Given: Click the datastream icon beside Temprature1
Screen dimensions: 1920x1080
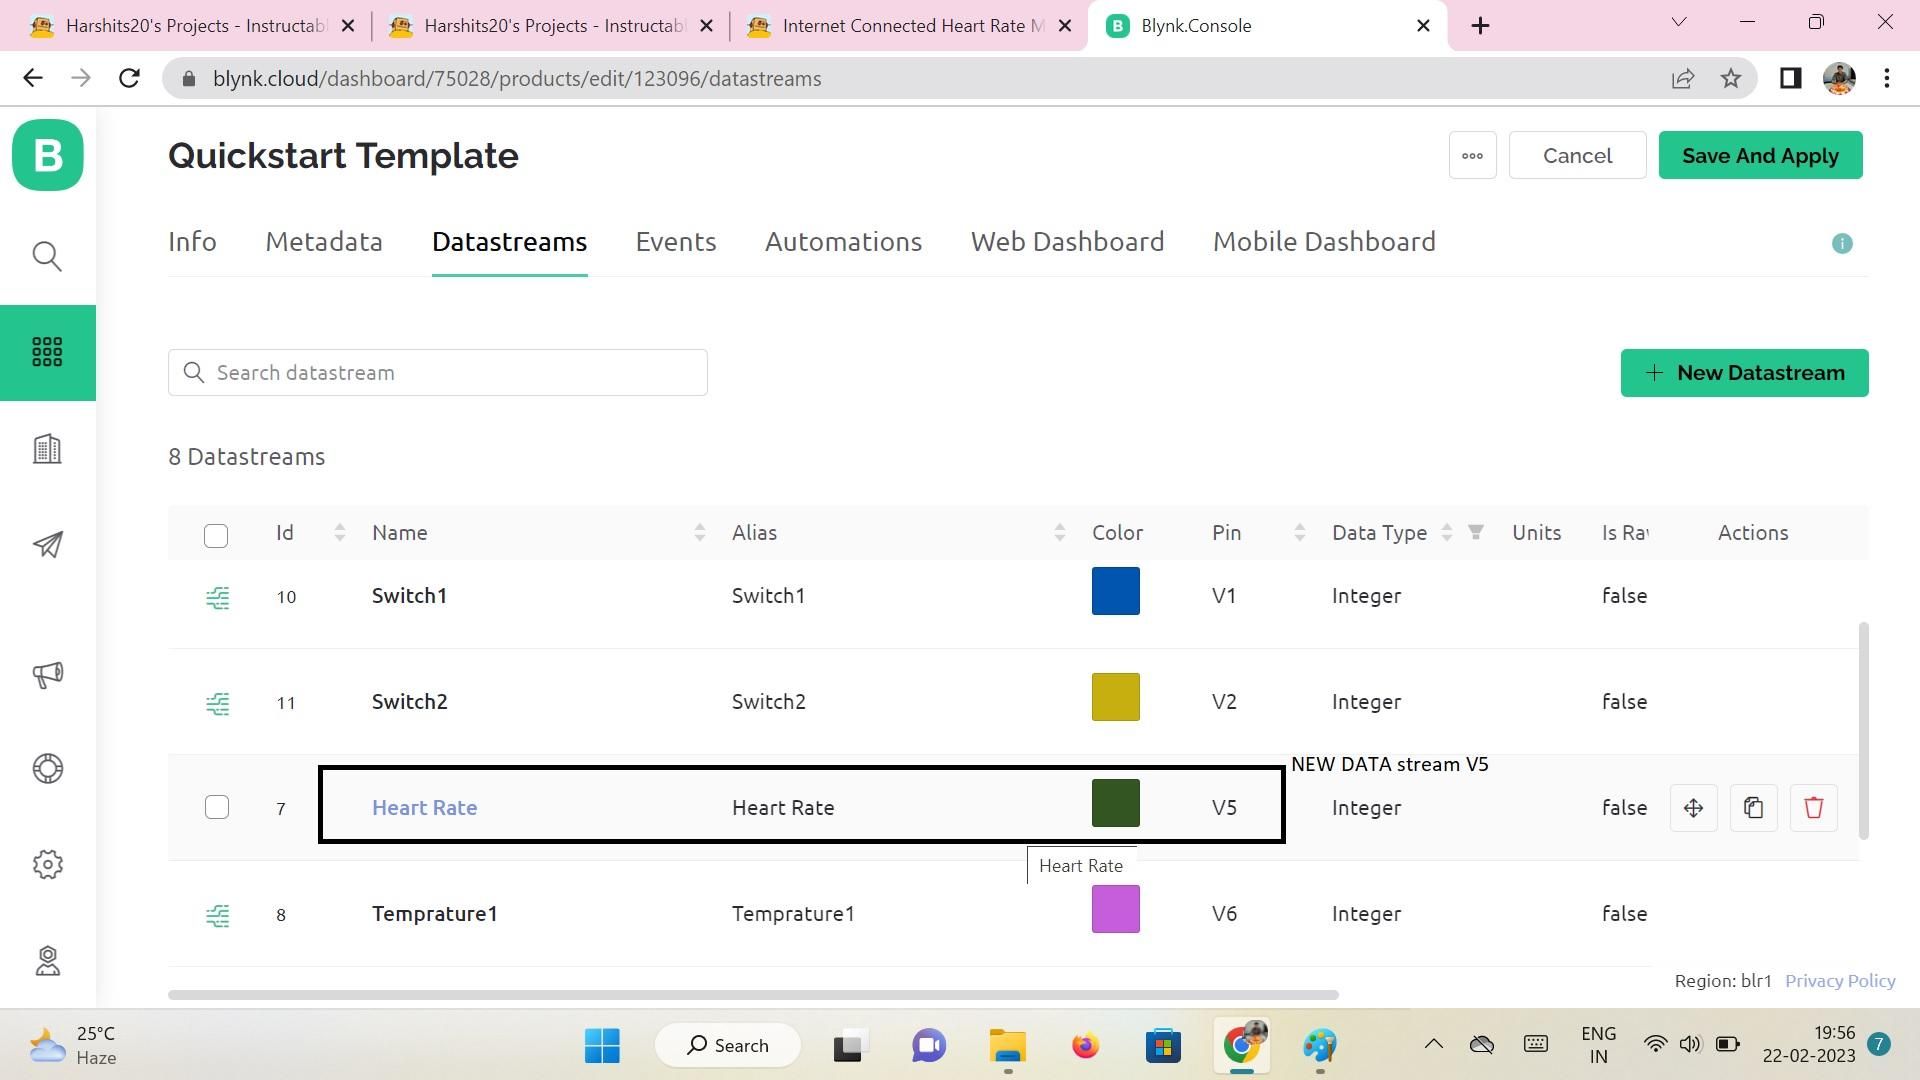Looking at the screenshot, I should tap(217, 916).
